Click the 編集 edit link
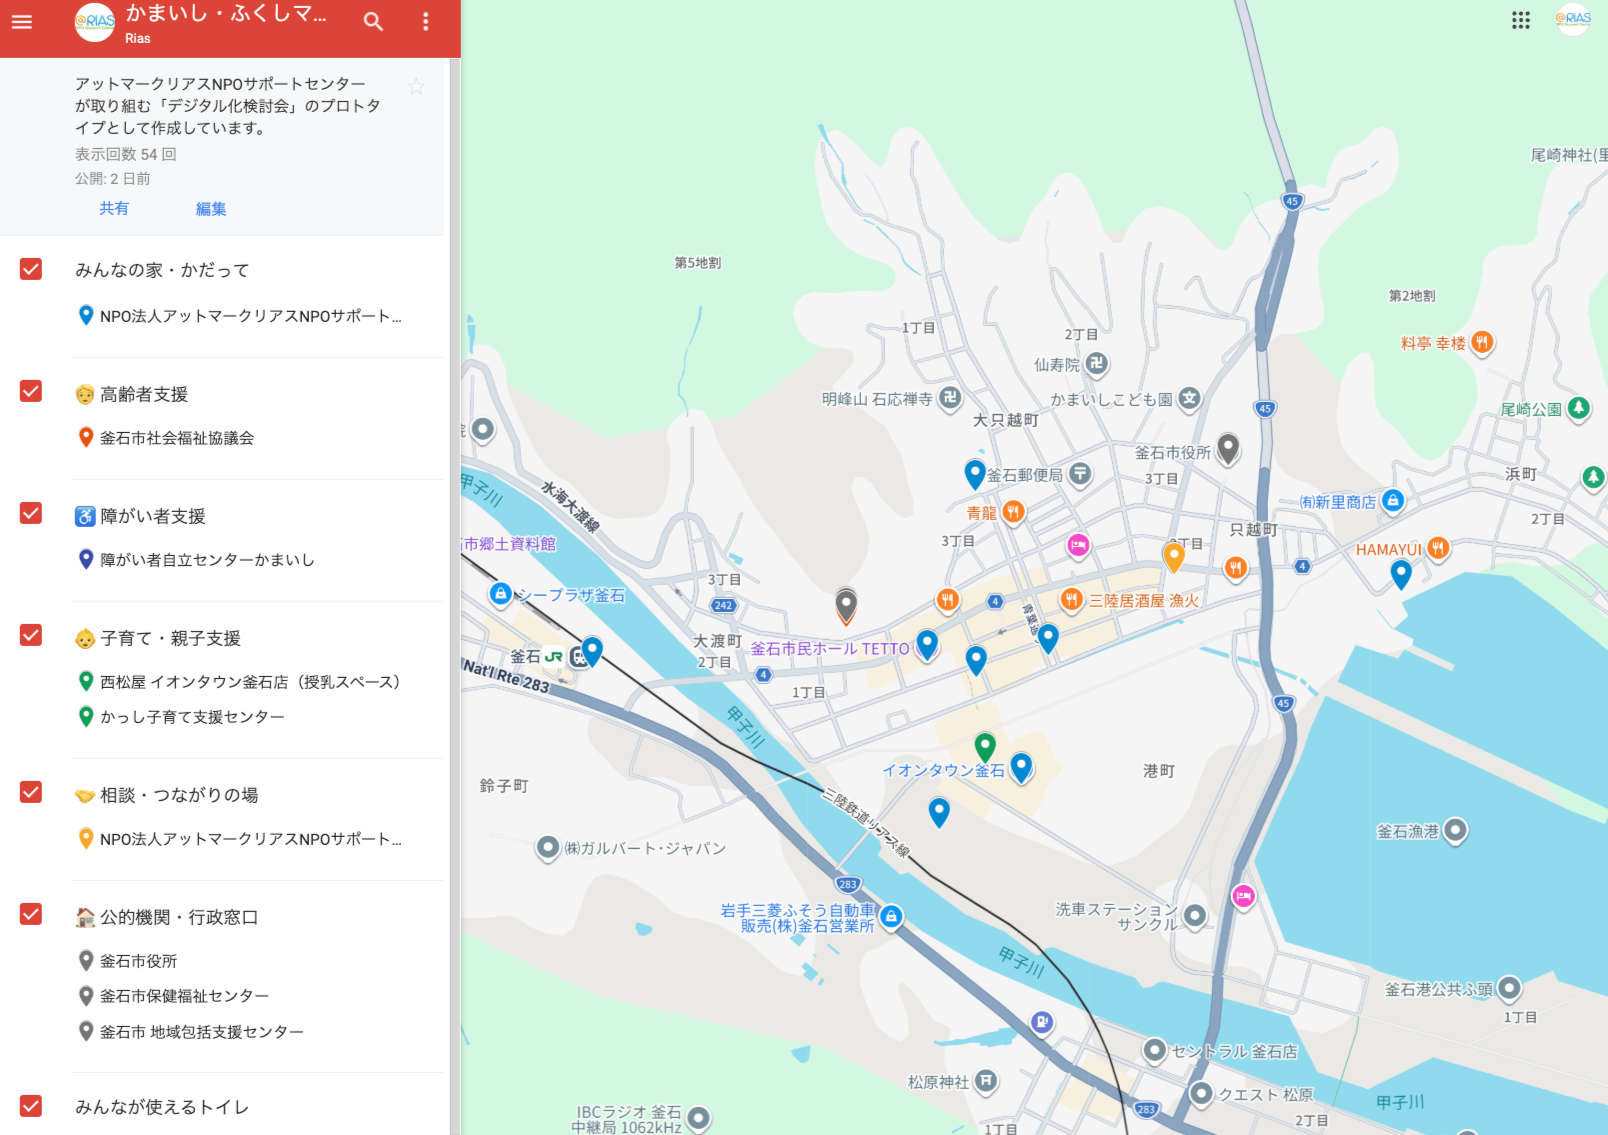The height and width of the screenshot is (1135, 1608). pyautogui.click(x=211, y=208)
